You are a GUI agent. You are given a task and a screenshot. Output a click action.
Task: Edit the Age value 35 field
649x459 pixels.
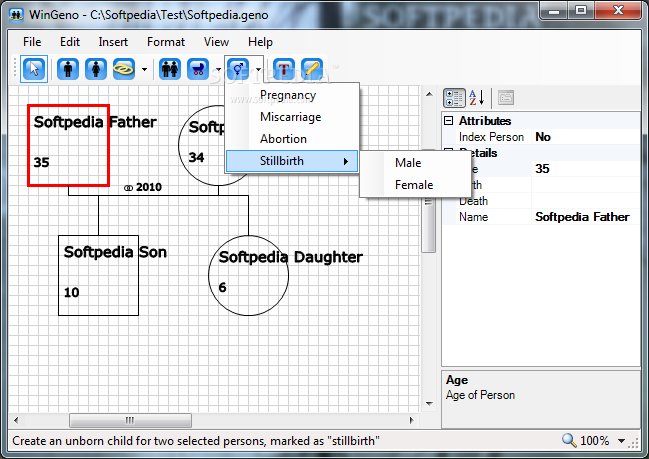coord(585,169)
